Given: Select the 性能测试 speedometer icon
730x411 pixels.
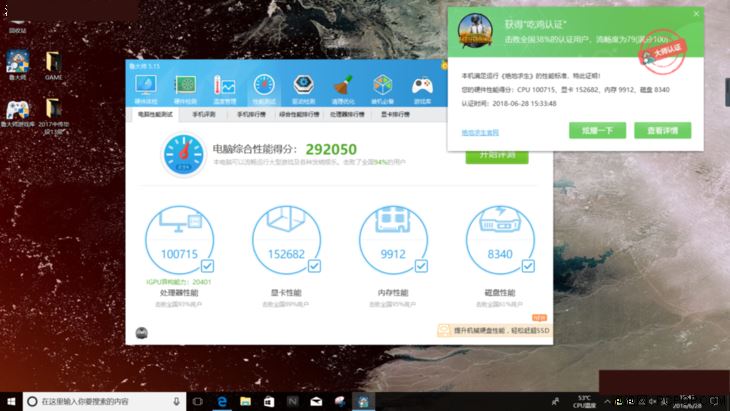Looking at the screenshot, I should (264, 88).
